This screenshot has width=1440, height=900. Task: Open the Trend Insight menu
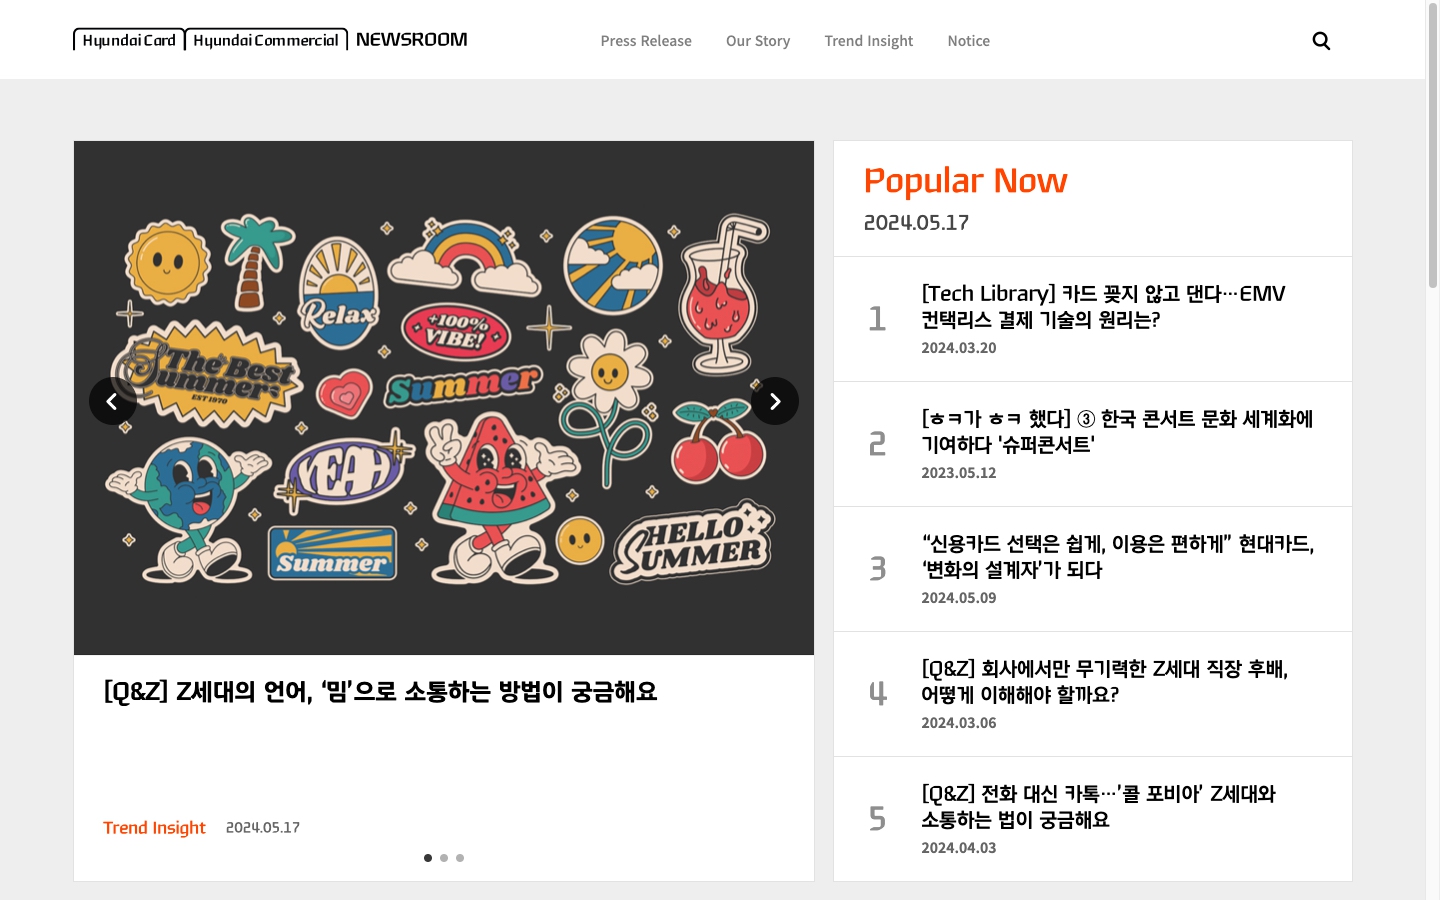click(x=869, y=41)
